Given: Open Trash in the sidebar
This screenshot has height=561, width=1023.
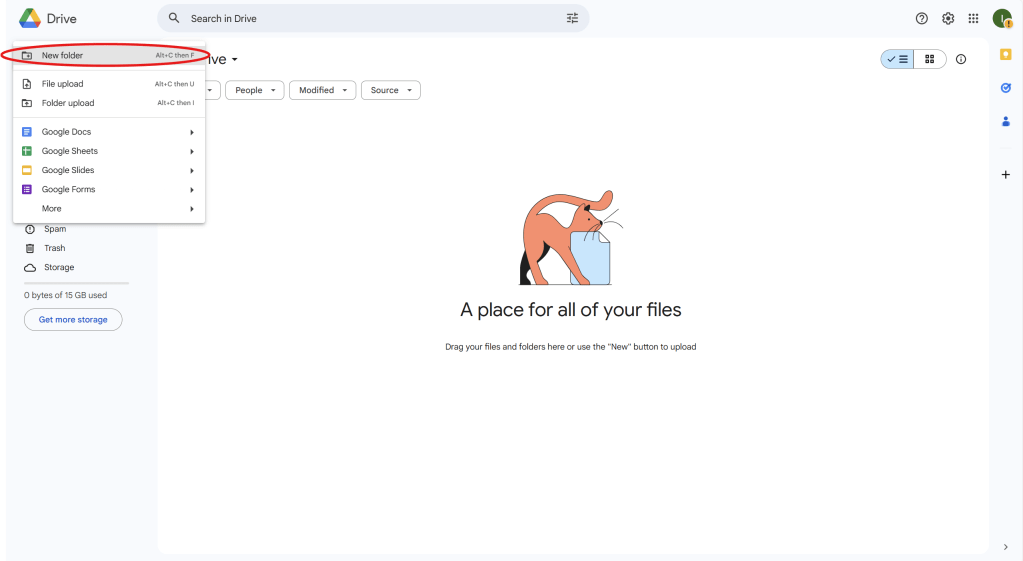Looking at the screenshot, I should 54,248.
